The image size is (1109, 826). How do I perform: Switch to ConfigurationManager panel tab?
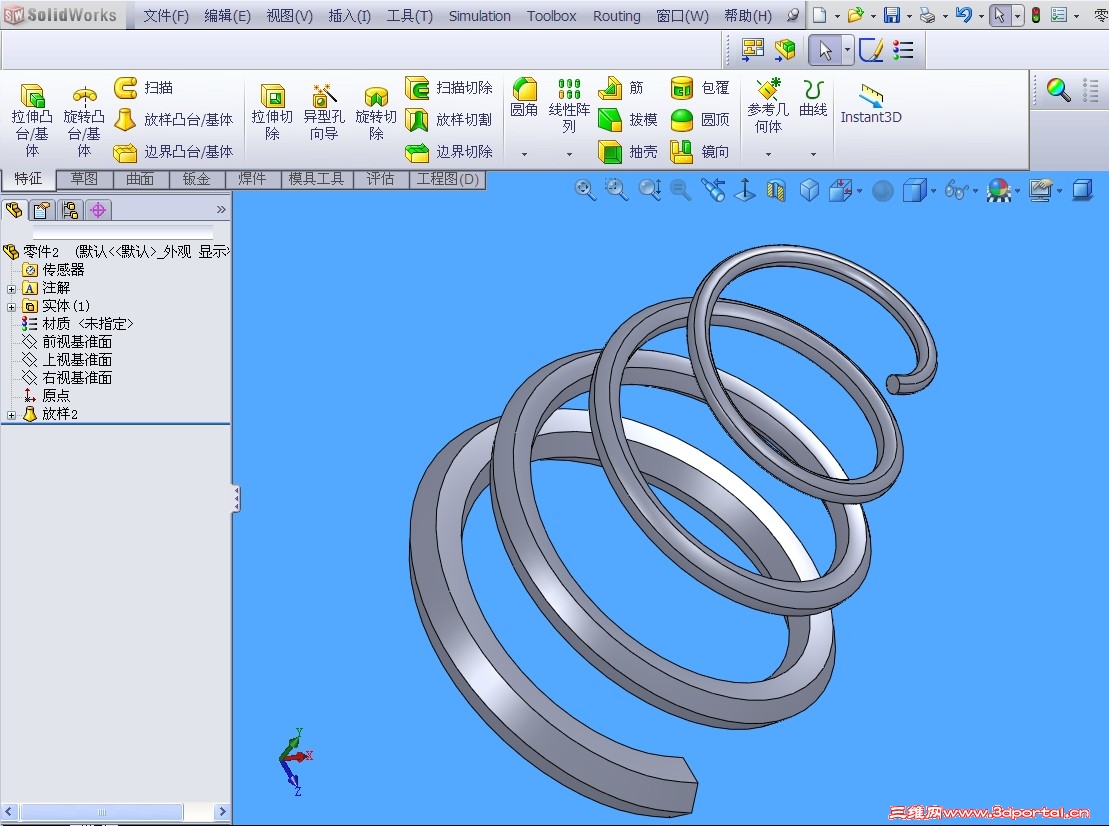pyautogui.click(x=69, y=210)
